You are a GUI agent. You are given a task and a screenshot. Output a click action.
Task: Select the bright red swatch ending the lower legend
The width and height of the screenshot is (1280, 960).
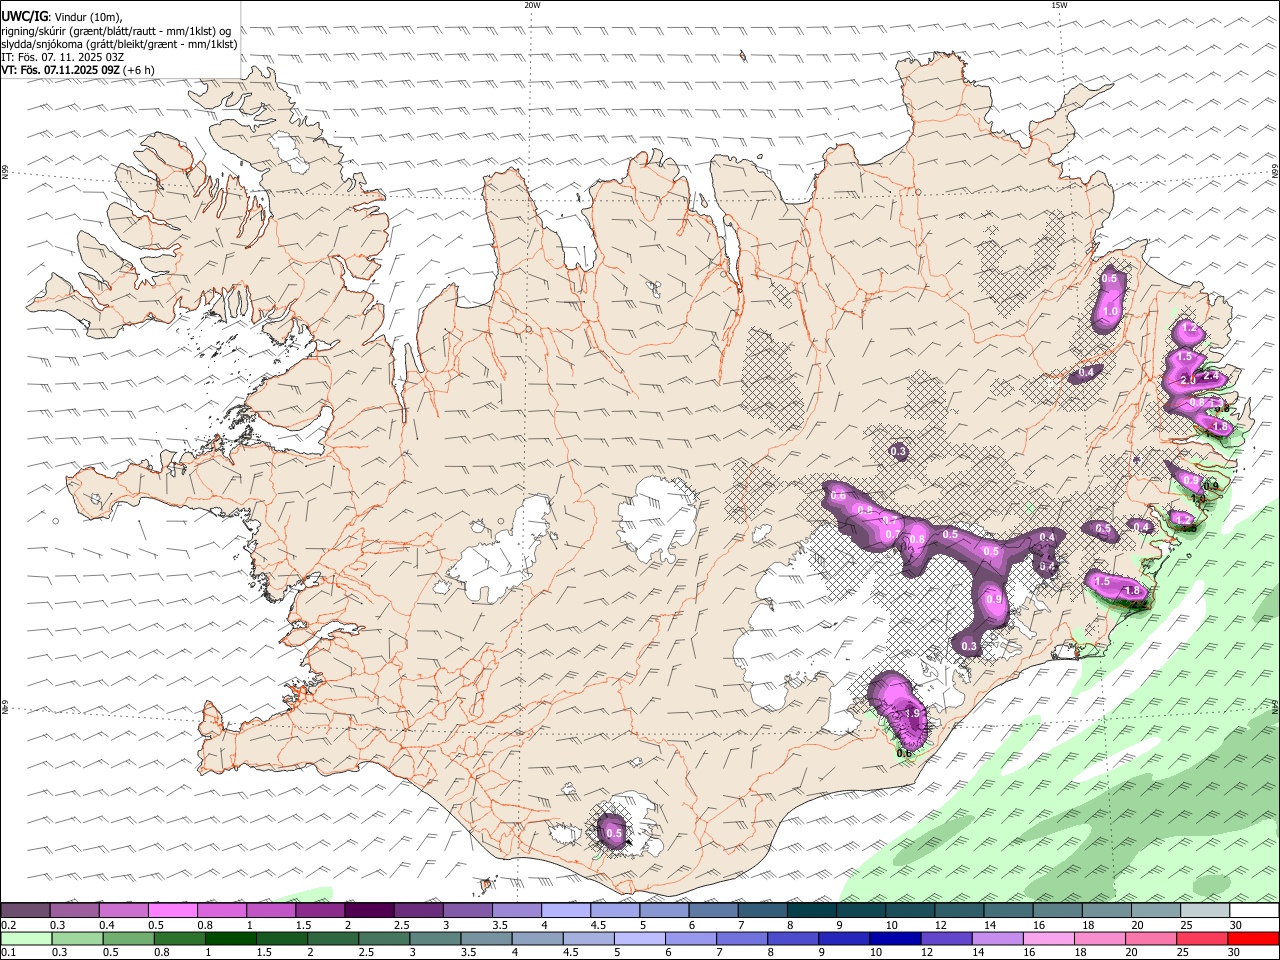(1253, 939)
